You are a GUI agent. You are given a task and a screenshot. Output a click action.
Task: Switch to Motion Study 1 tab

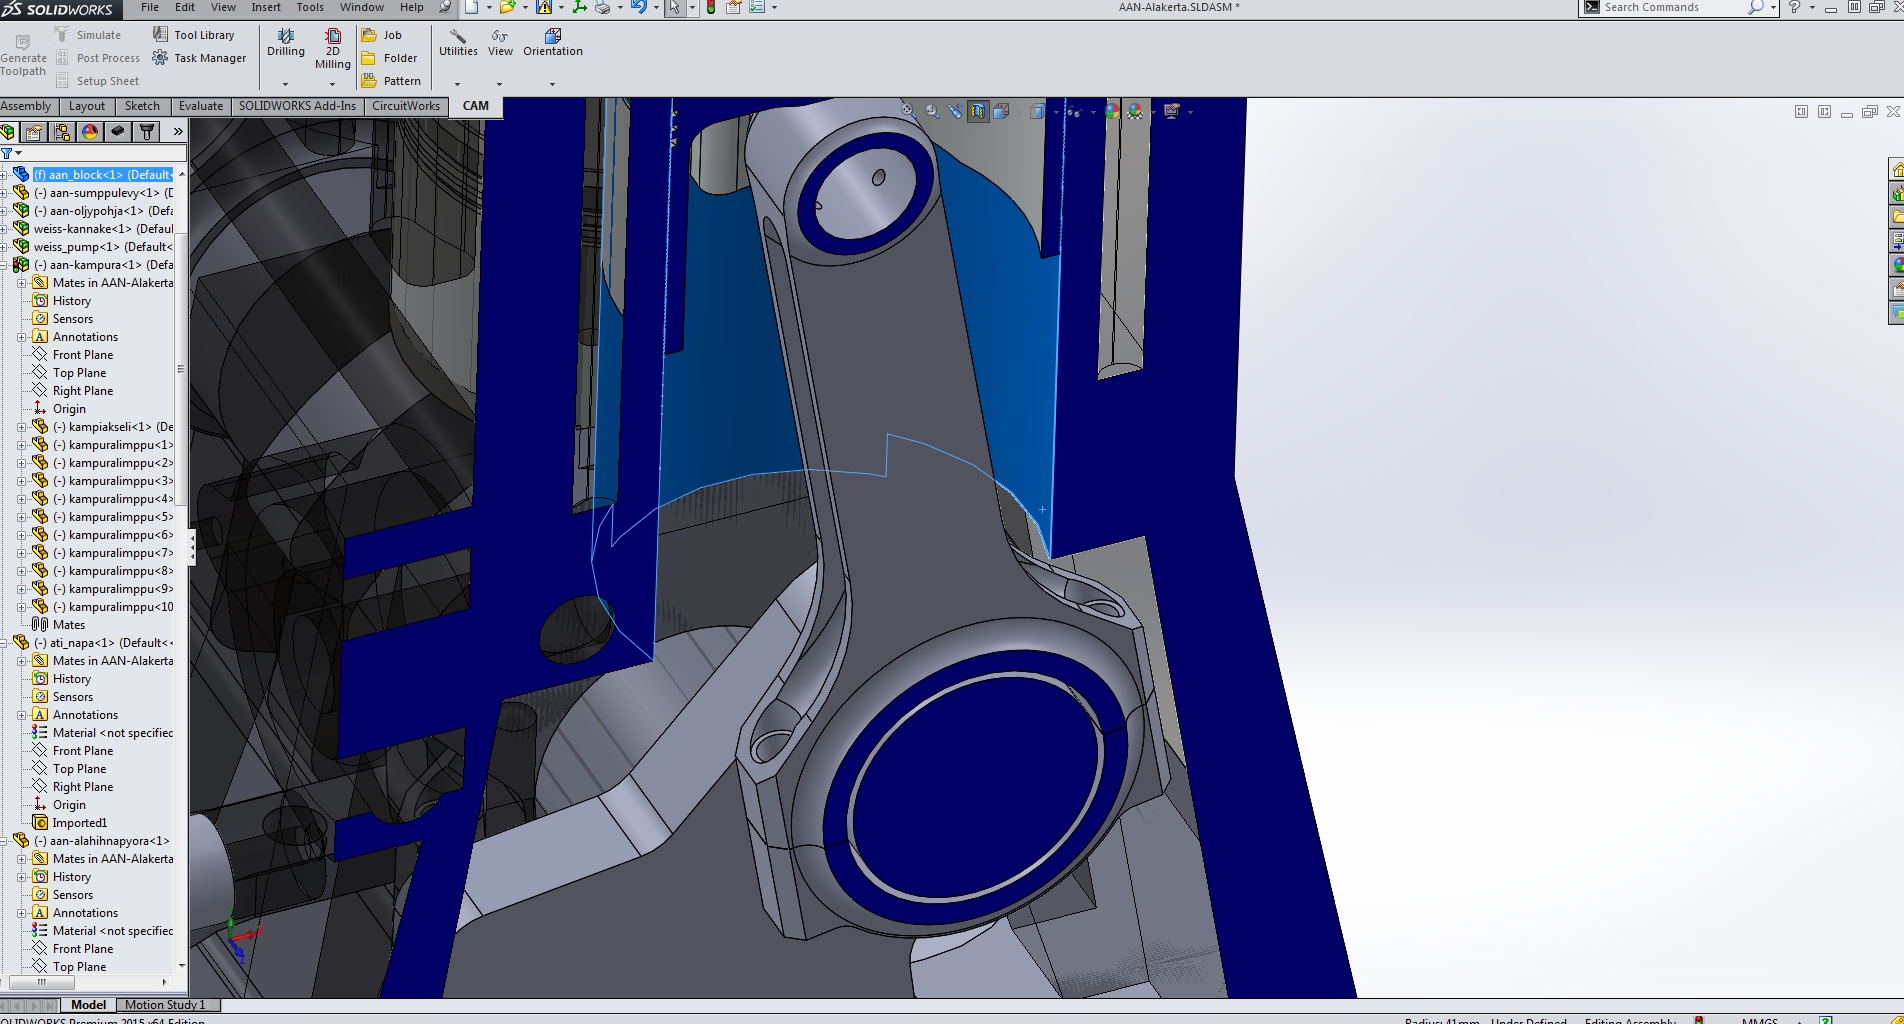pos(164,1005)
